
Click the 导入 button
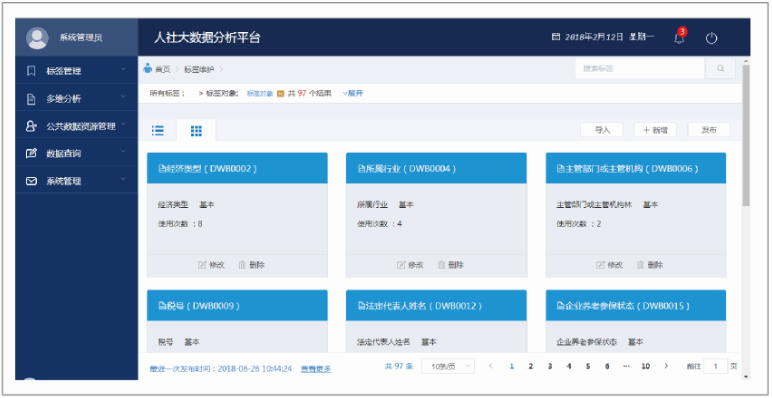coord(602,130)
